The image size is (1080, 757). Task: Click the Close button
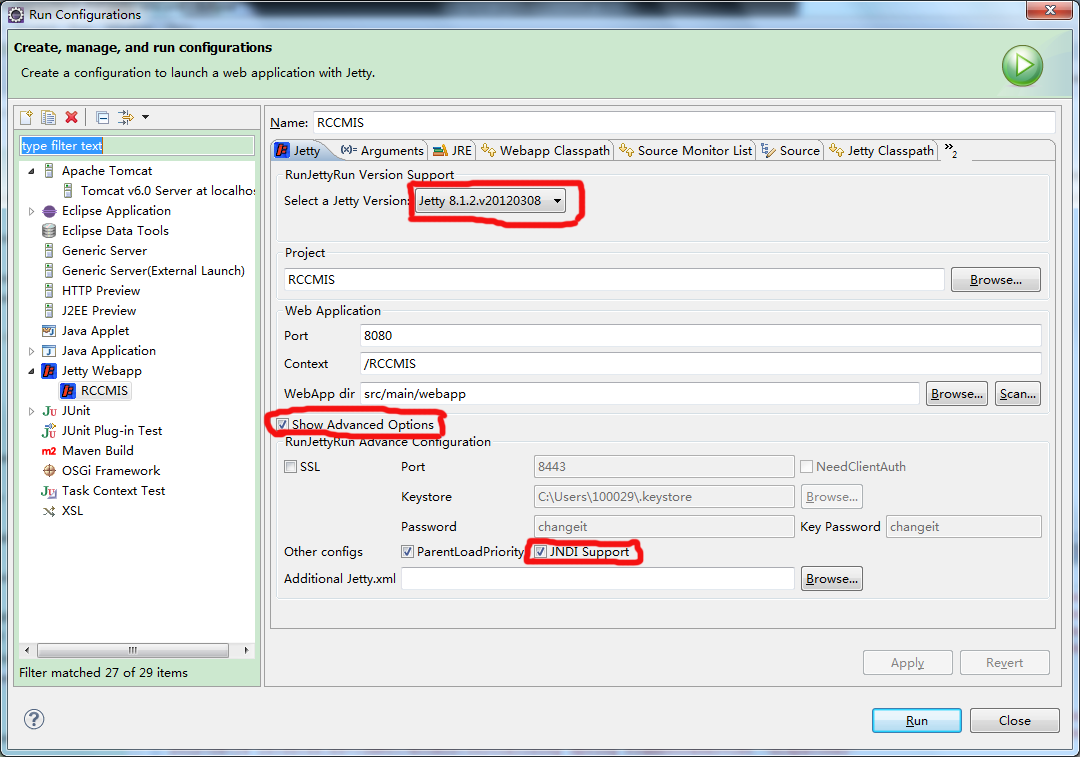[x=1015, y=720]
